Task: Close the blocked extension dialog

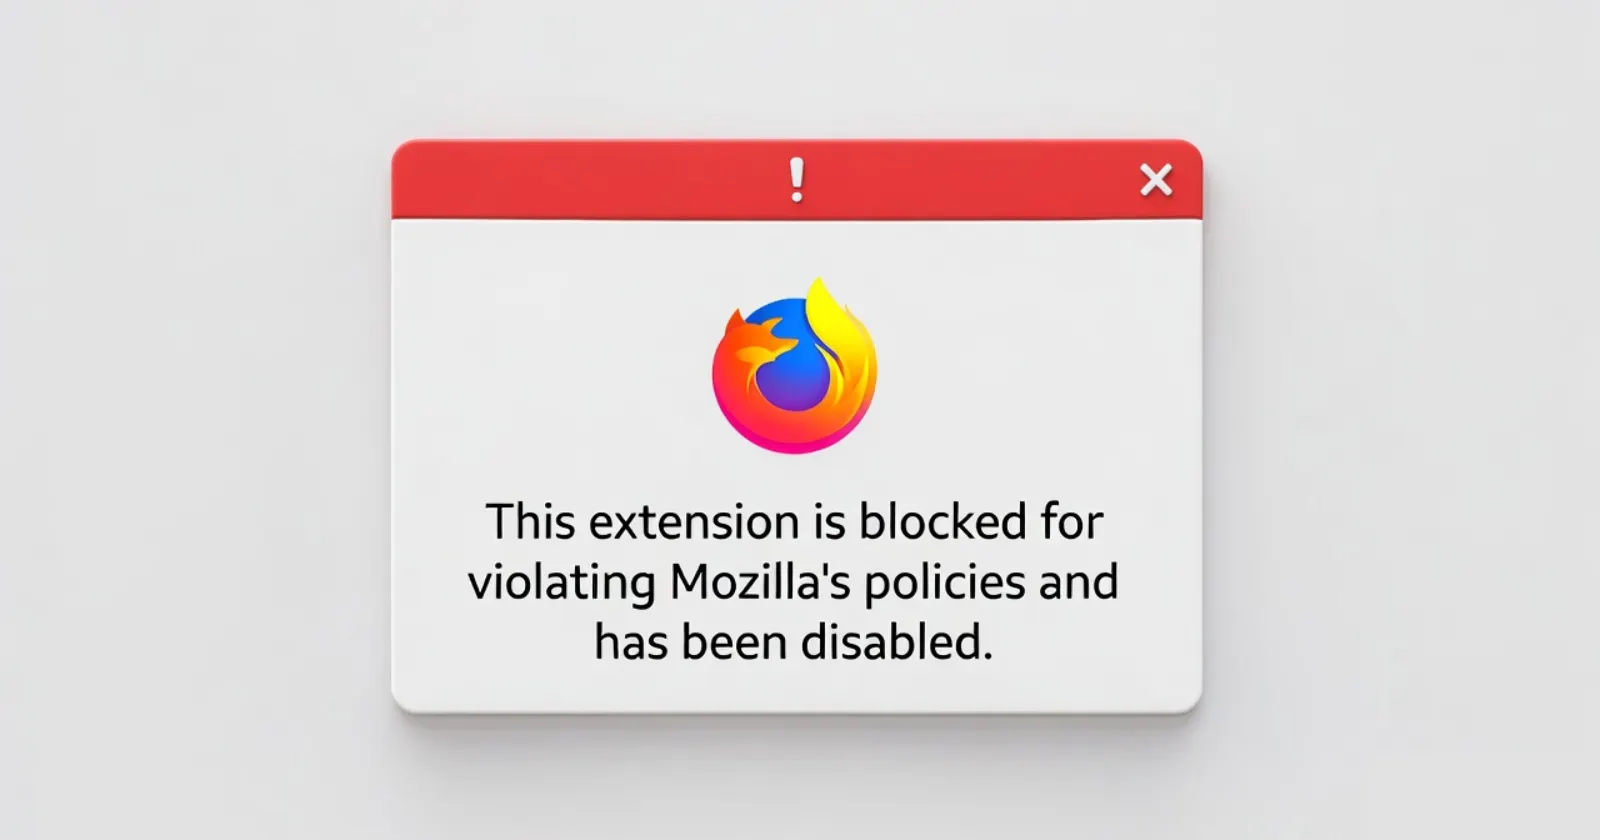Action: (x=1156, y=180)
